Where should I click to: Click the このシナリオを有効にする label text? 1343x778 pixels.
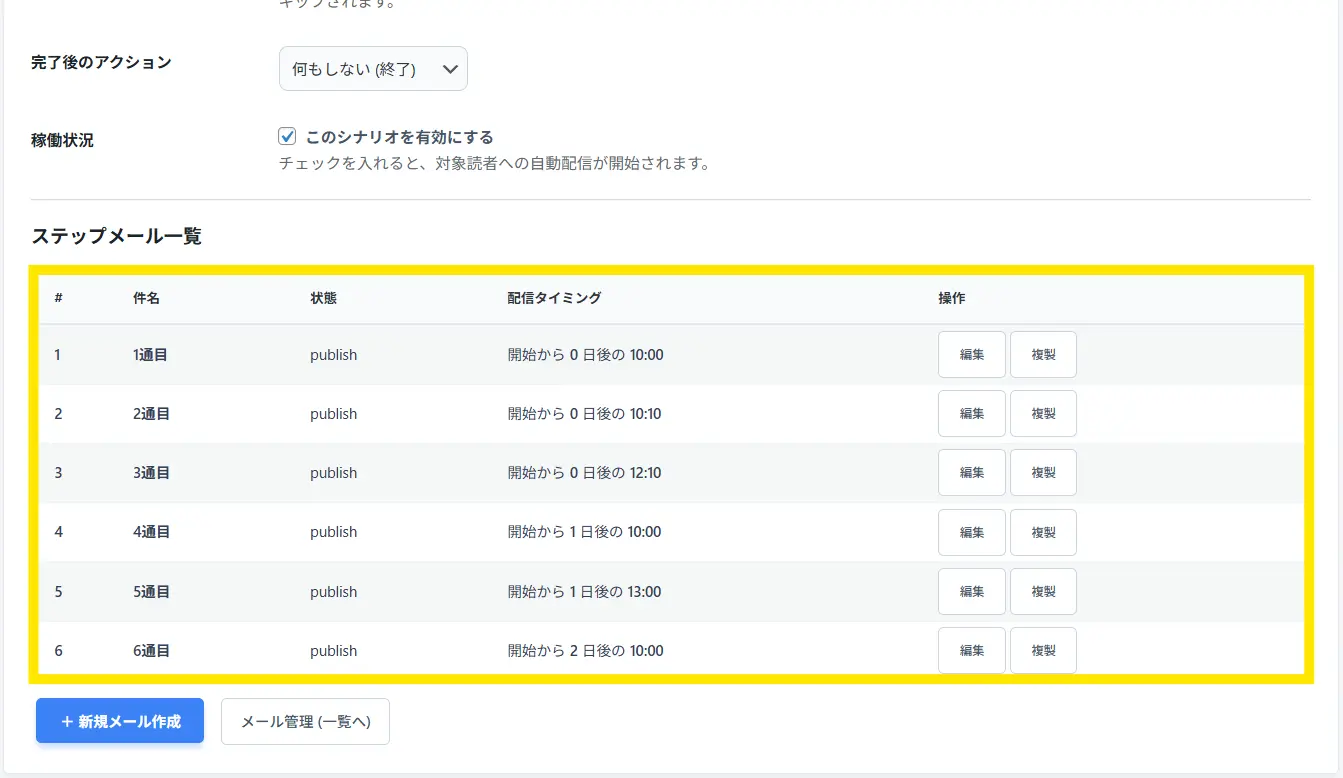(x=399, y=137)
